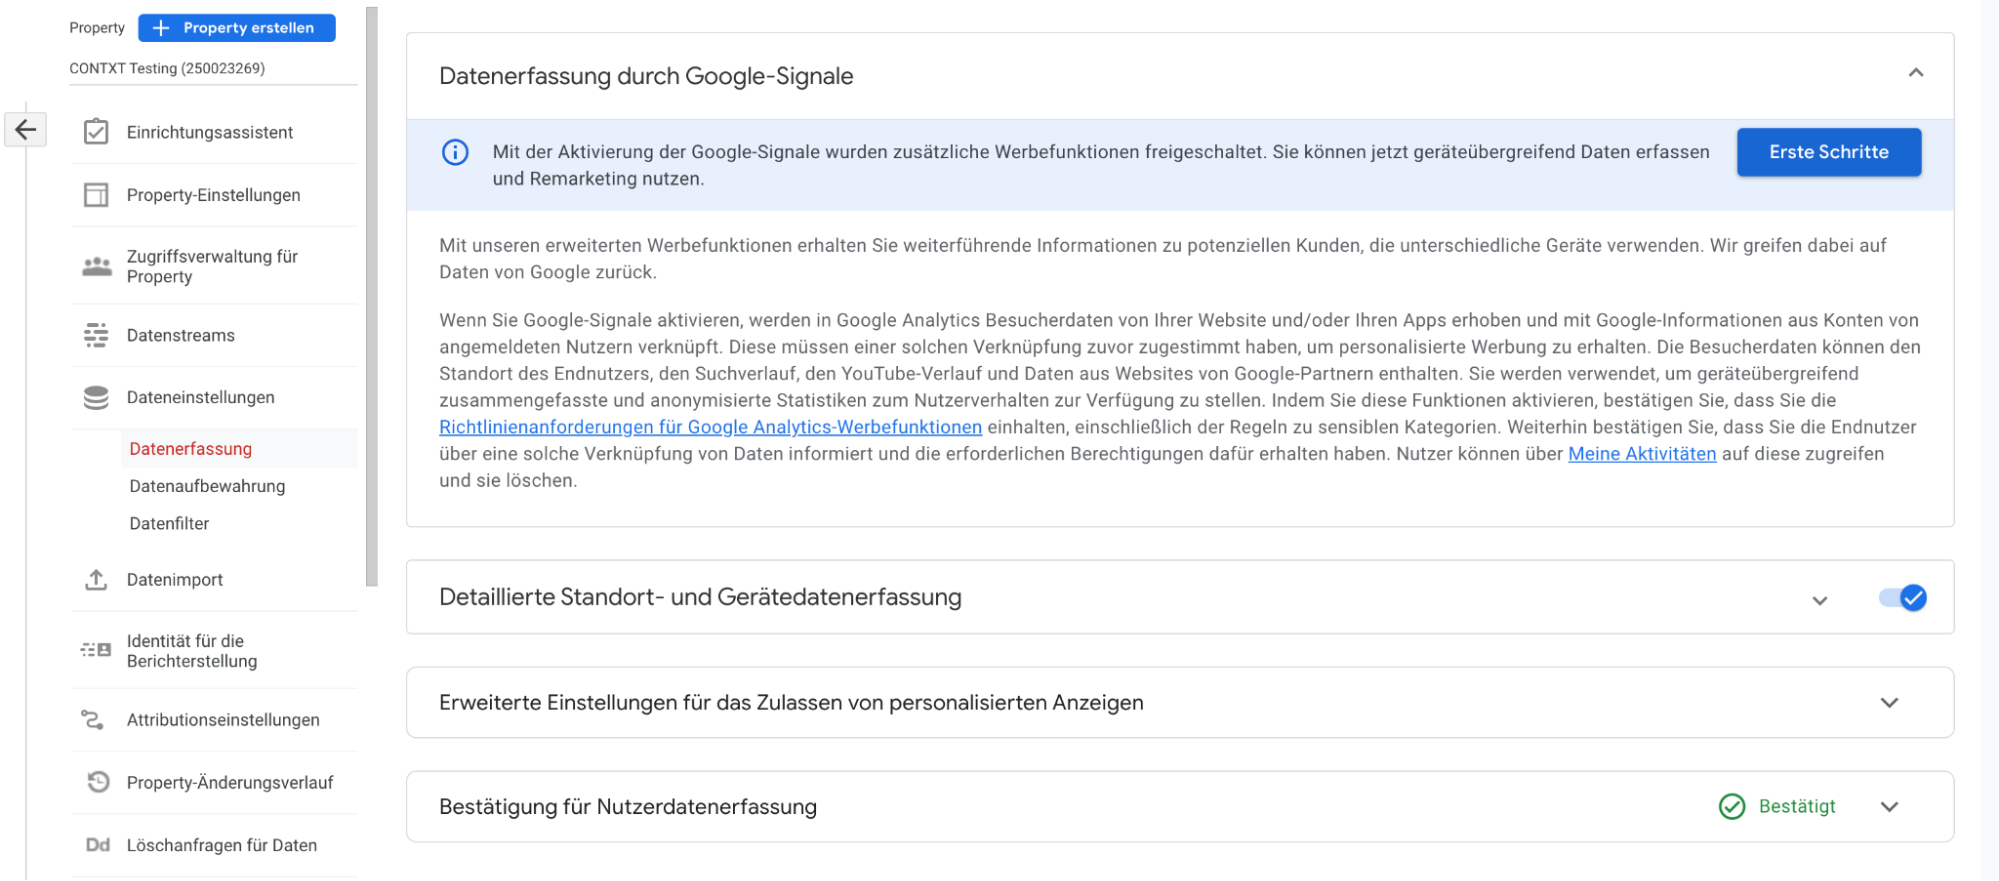Click the Zugriffsverwaltung people icon
1999x881 pixels.
[96, 266]
